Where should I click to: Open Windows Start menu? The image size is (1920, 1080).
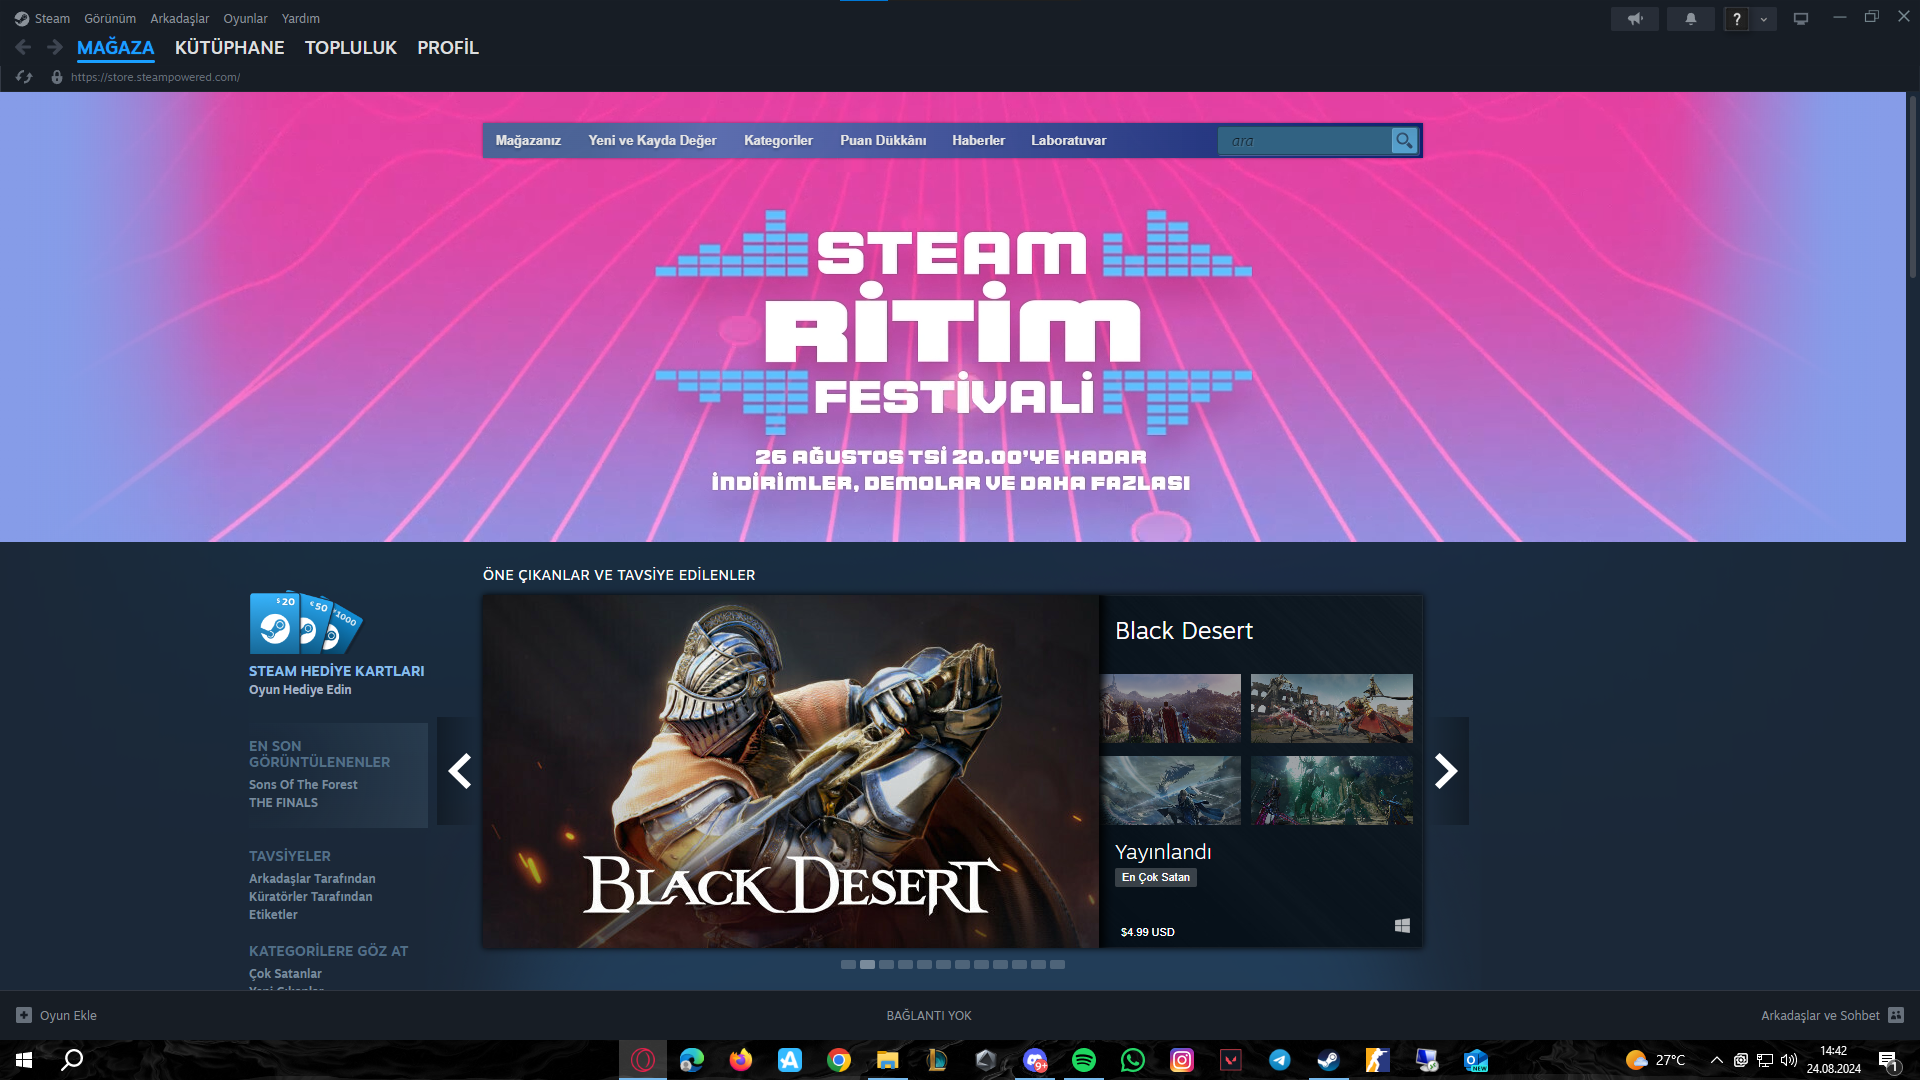(x=24, y=1060)
